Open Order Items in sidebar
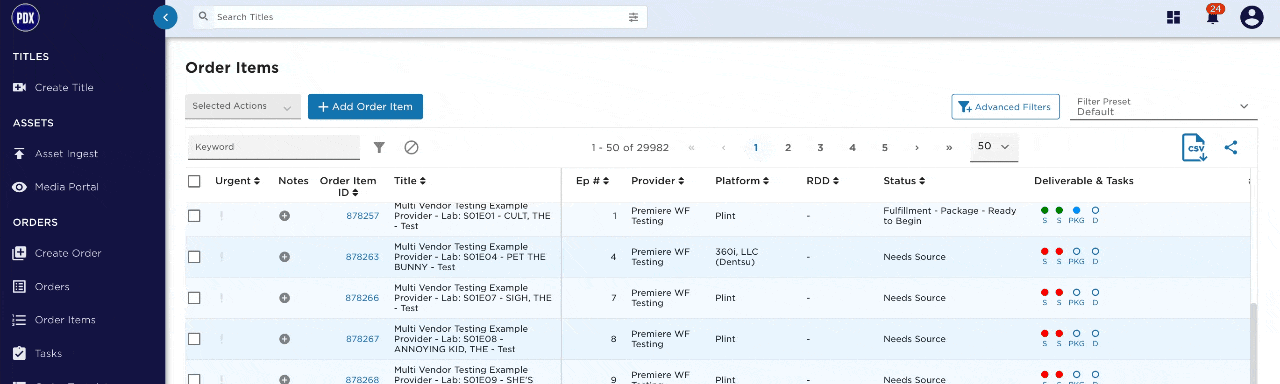The width and height of the screenshot is (1280, 384). click(x=65, y=320)
